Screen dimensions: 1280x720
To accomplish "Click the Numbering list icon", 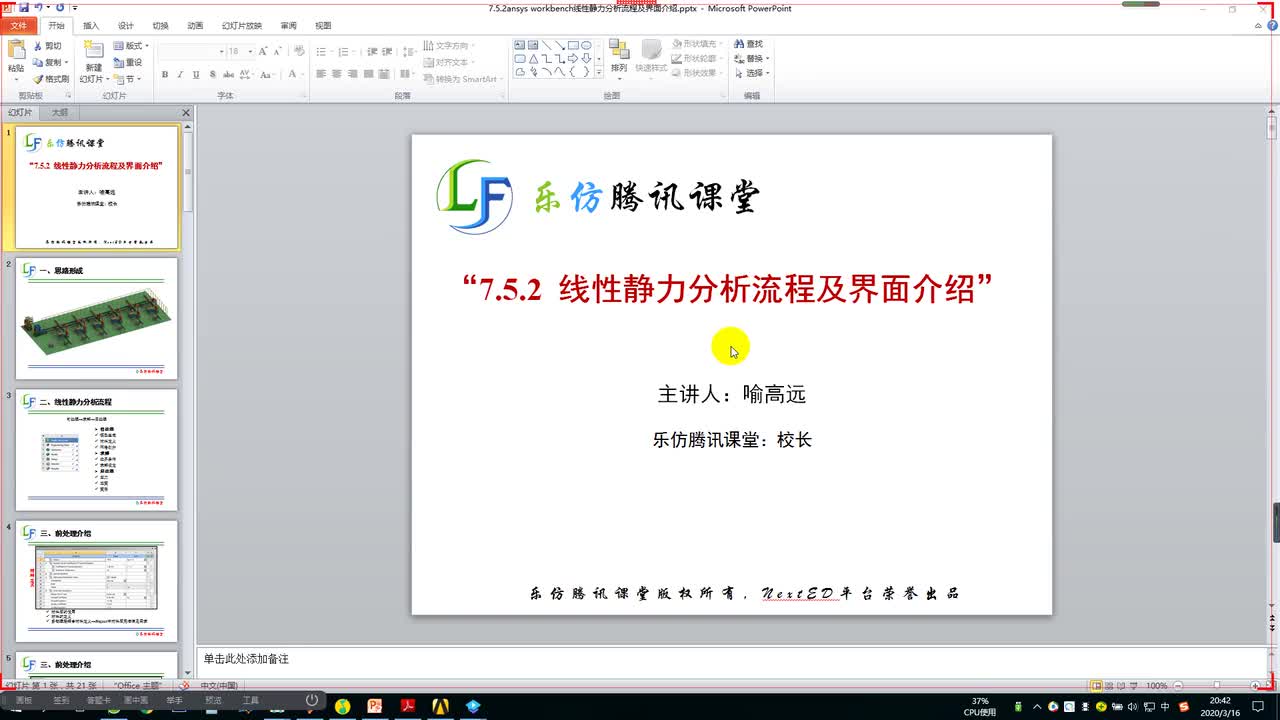I will pyautogui.click(x=344, y=52).
